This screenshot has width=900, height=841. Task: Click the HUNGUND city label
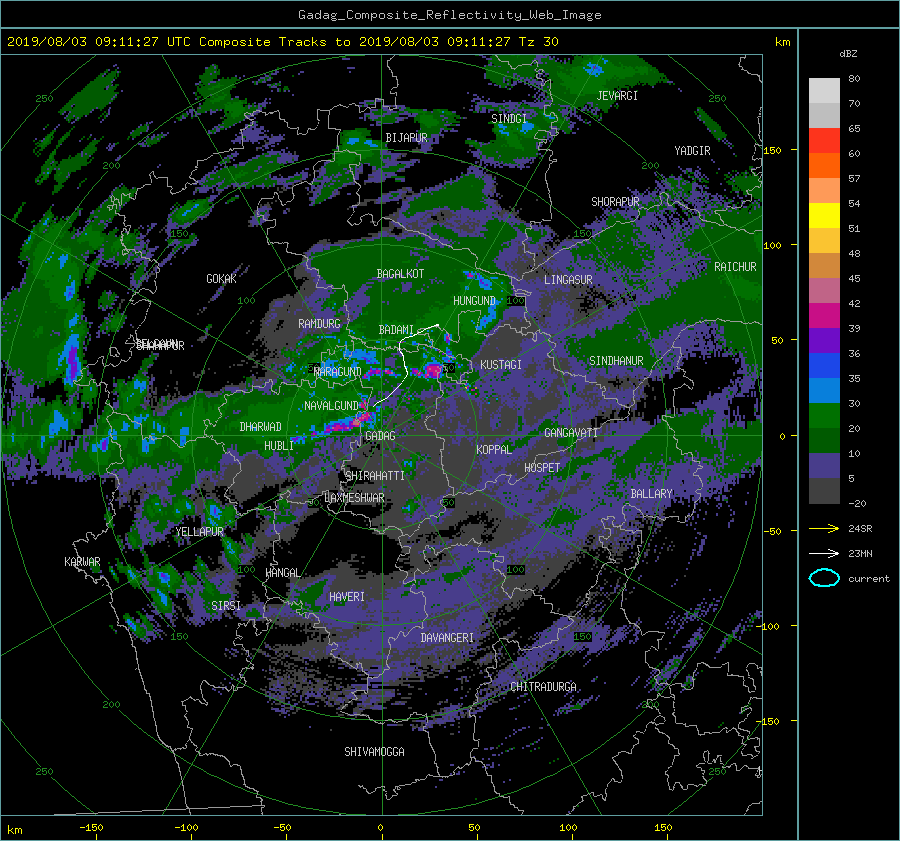tap(474, 301)
